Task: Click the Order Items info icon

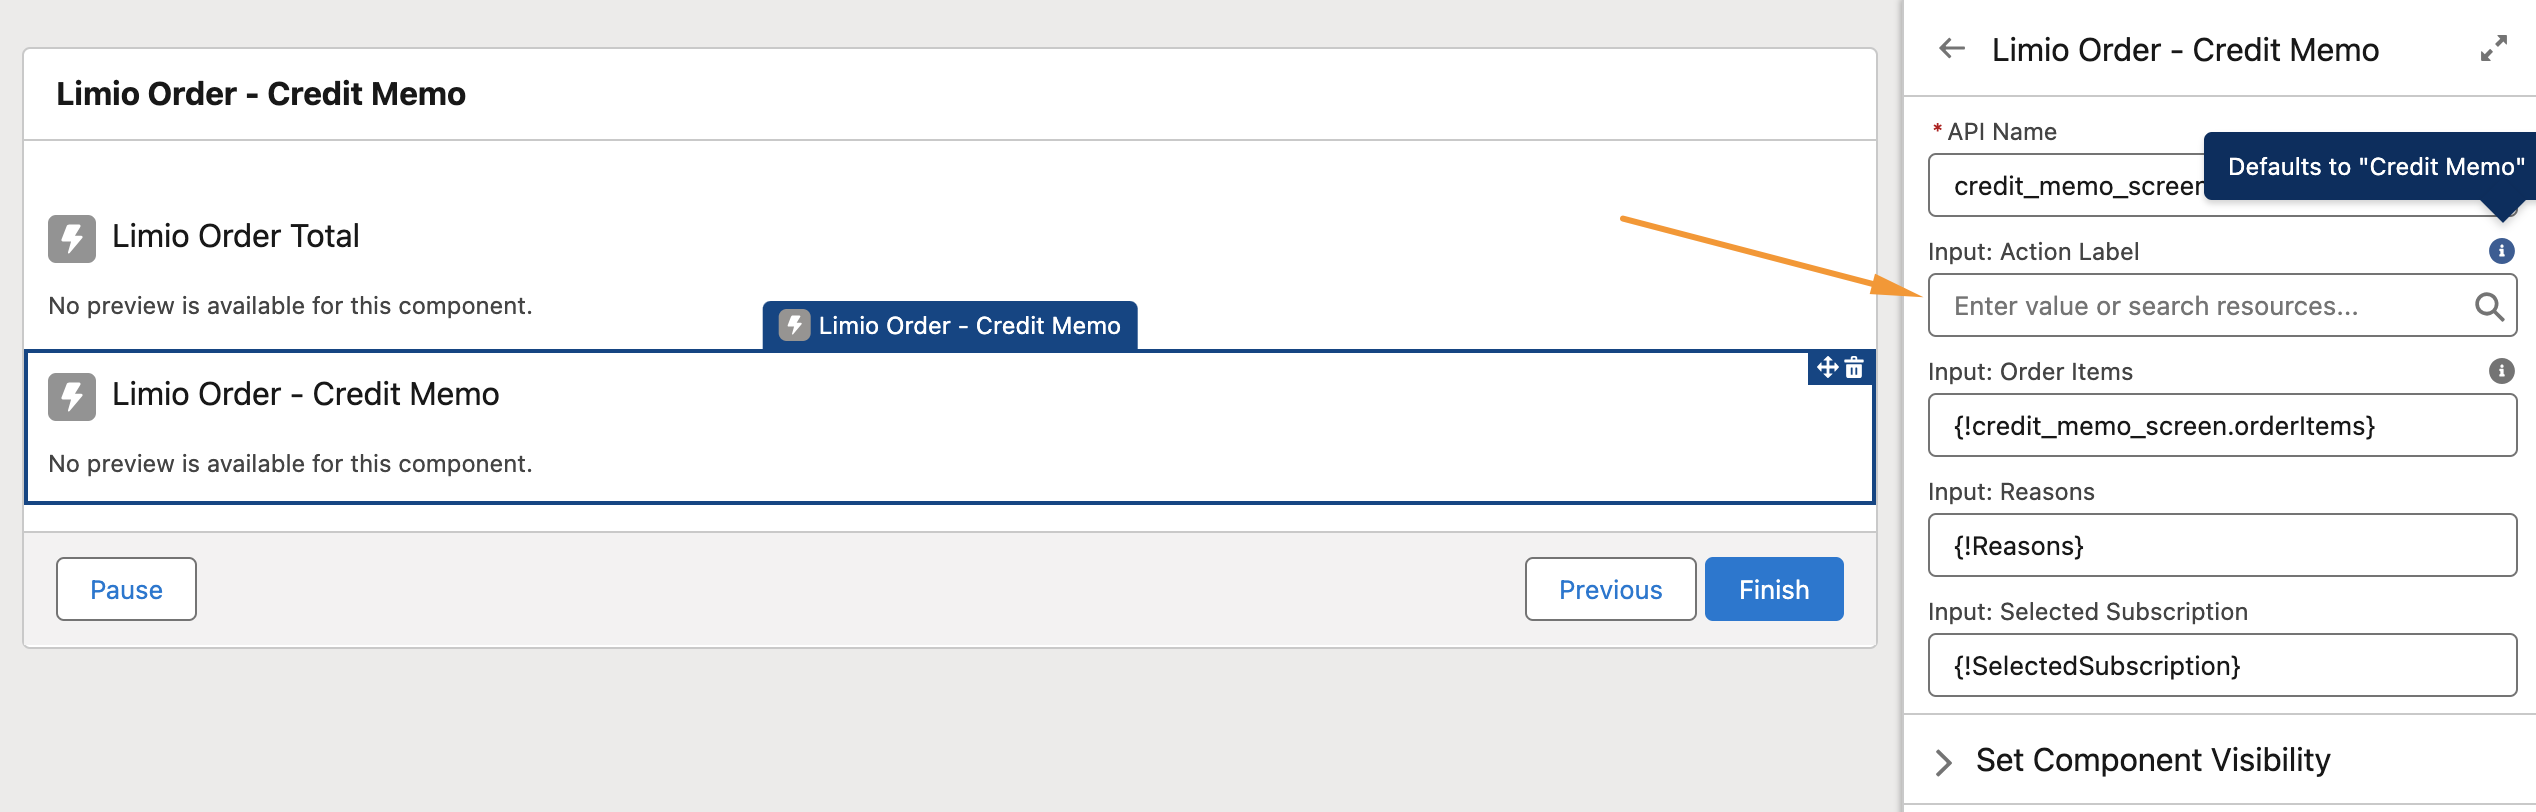Action: coord(2501,371)
